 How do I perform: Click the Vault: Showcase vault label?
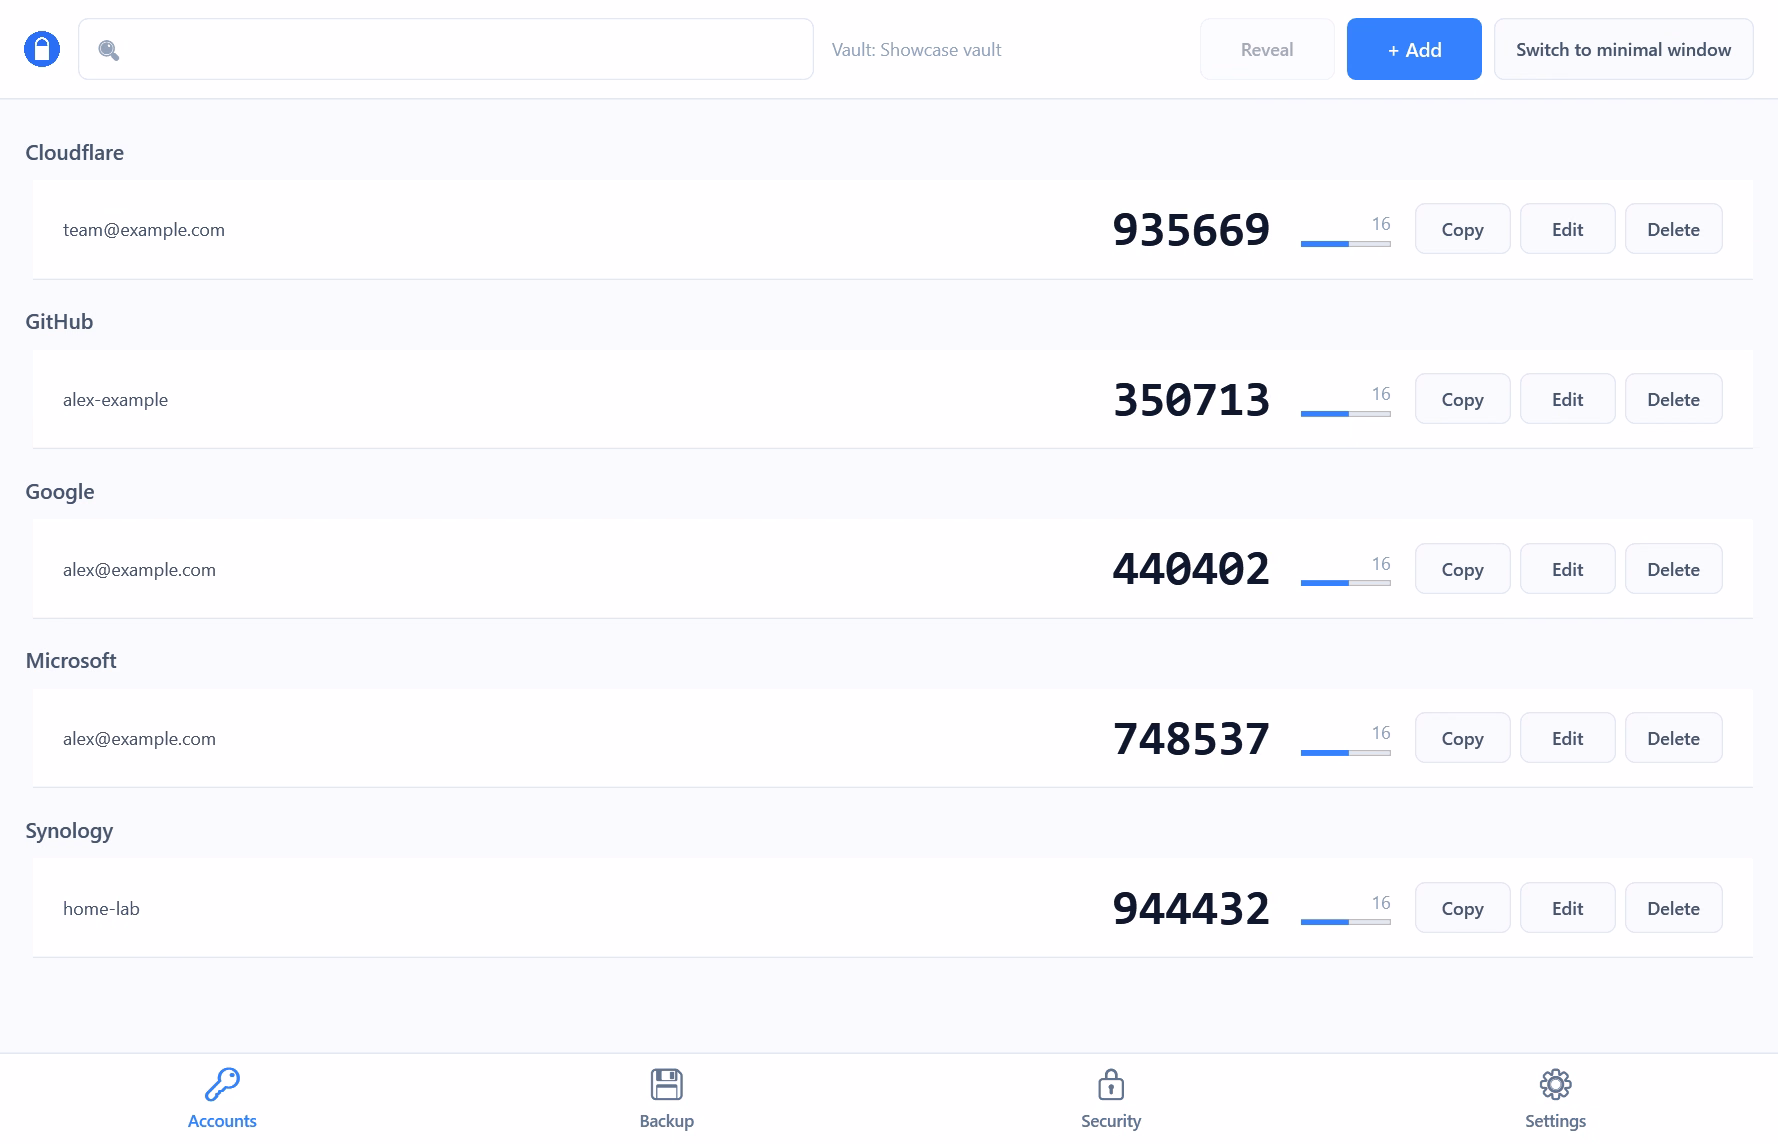(916, 50)
